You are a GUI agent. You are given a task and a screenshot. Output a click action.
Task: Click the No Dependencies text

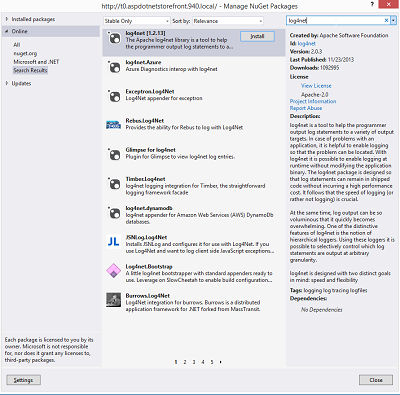(322, 310)
